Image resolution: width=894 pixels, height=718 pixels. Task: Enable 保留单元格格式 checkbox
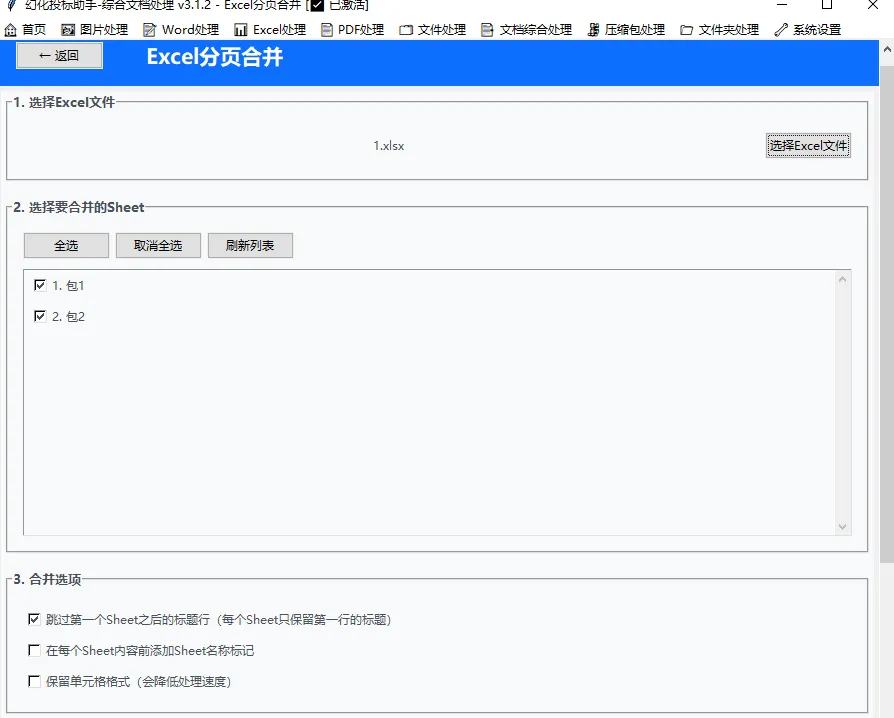coord(34,681)
